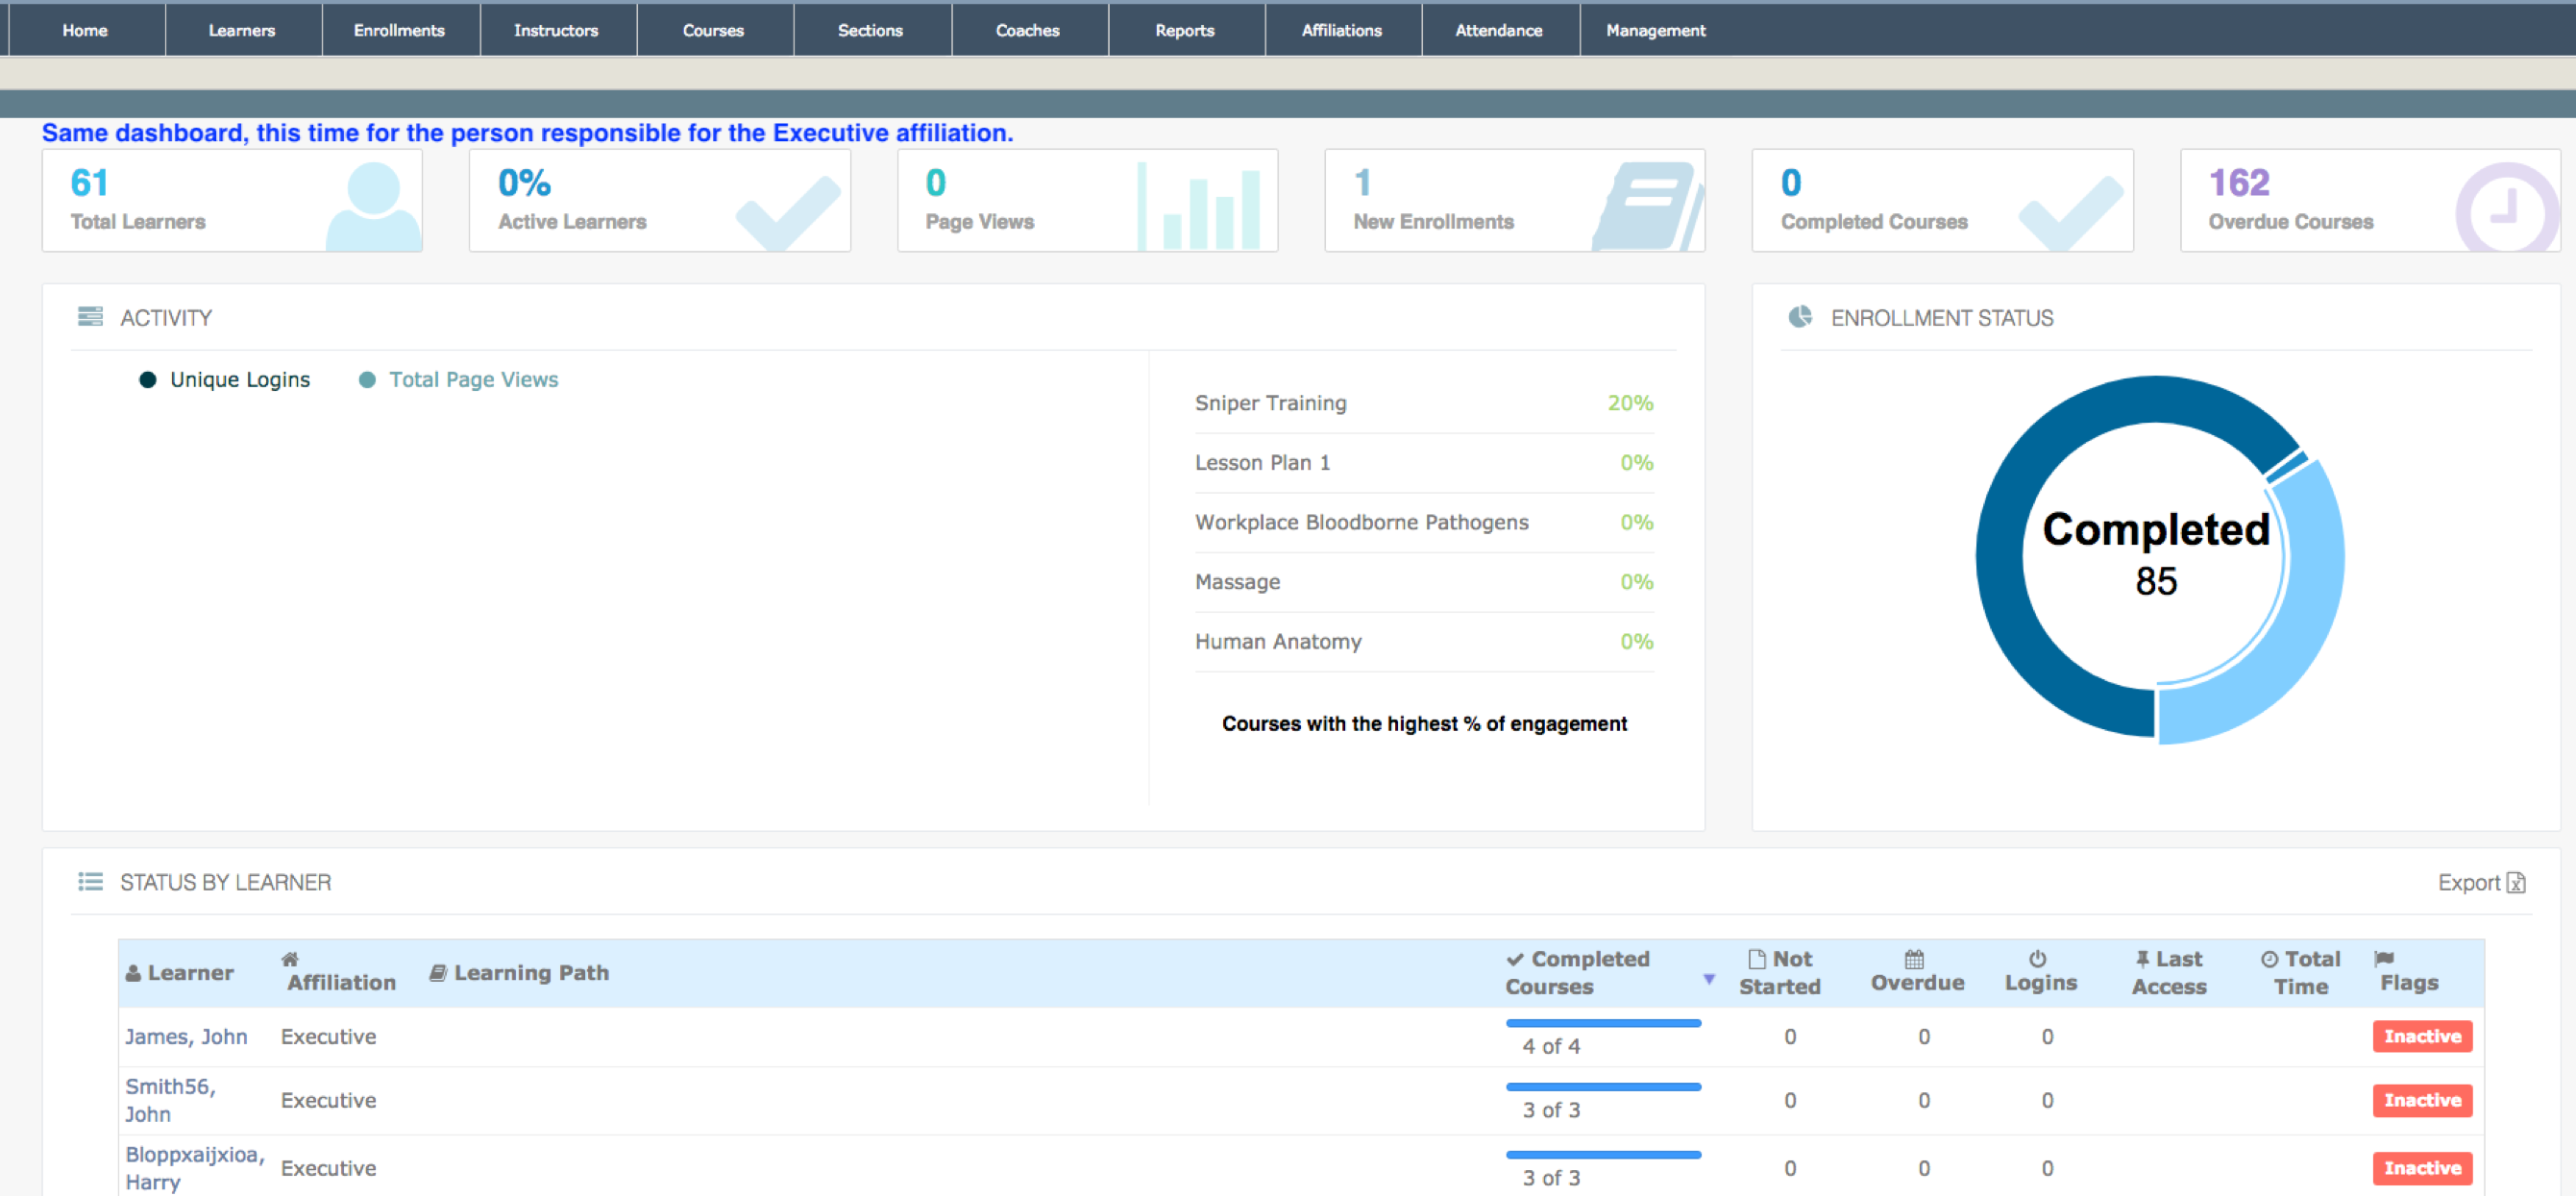Click the Status By Learner list icon
Viewport: 2576px width, 1196px height.
[x=90, y=882]
